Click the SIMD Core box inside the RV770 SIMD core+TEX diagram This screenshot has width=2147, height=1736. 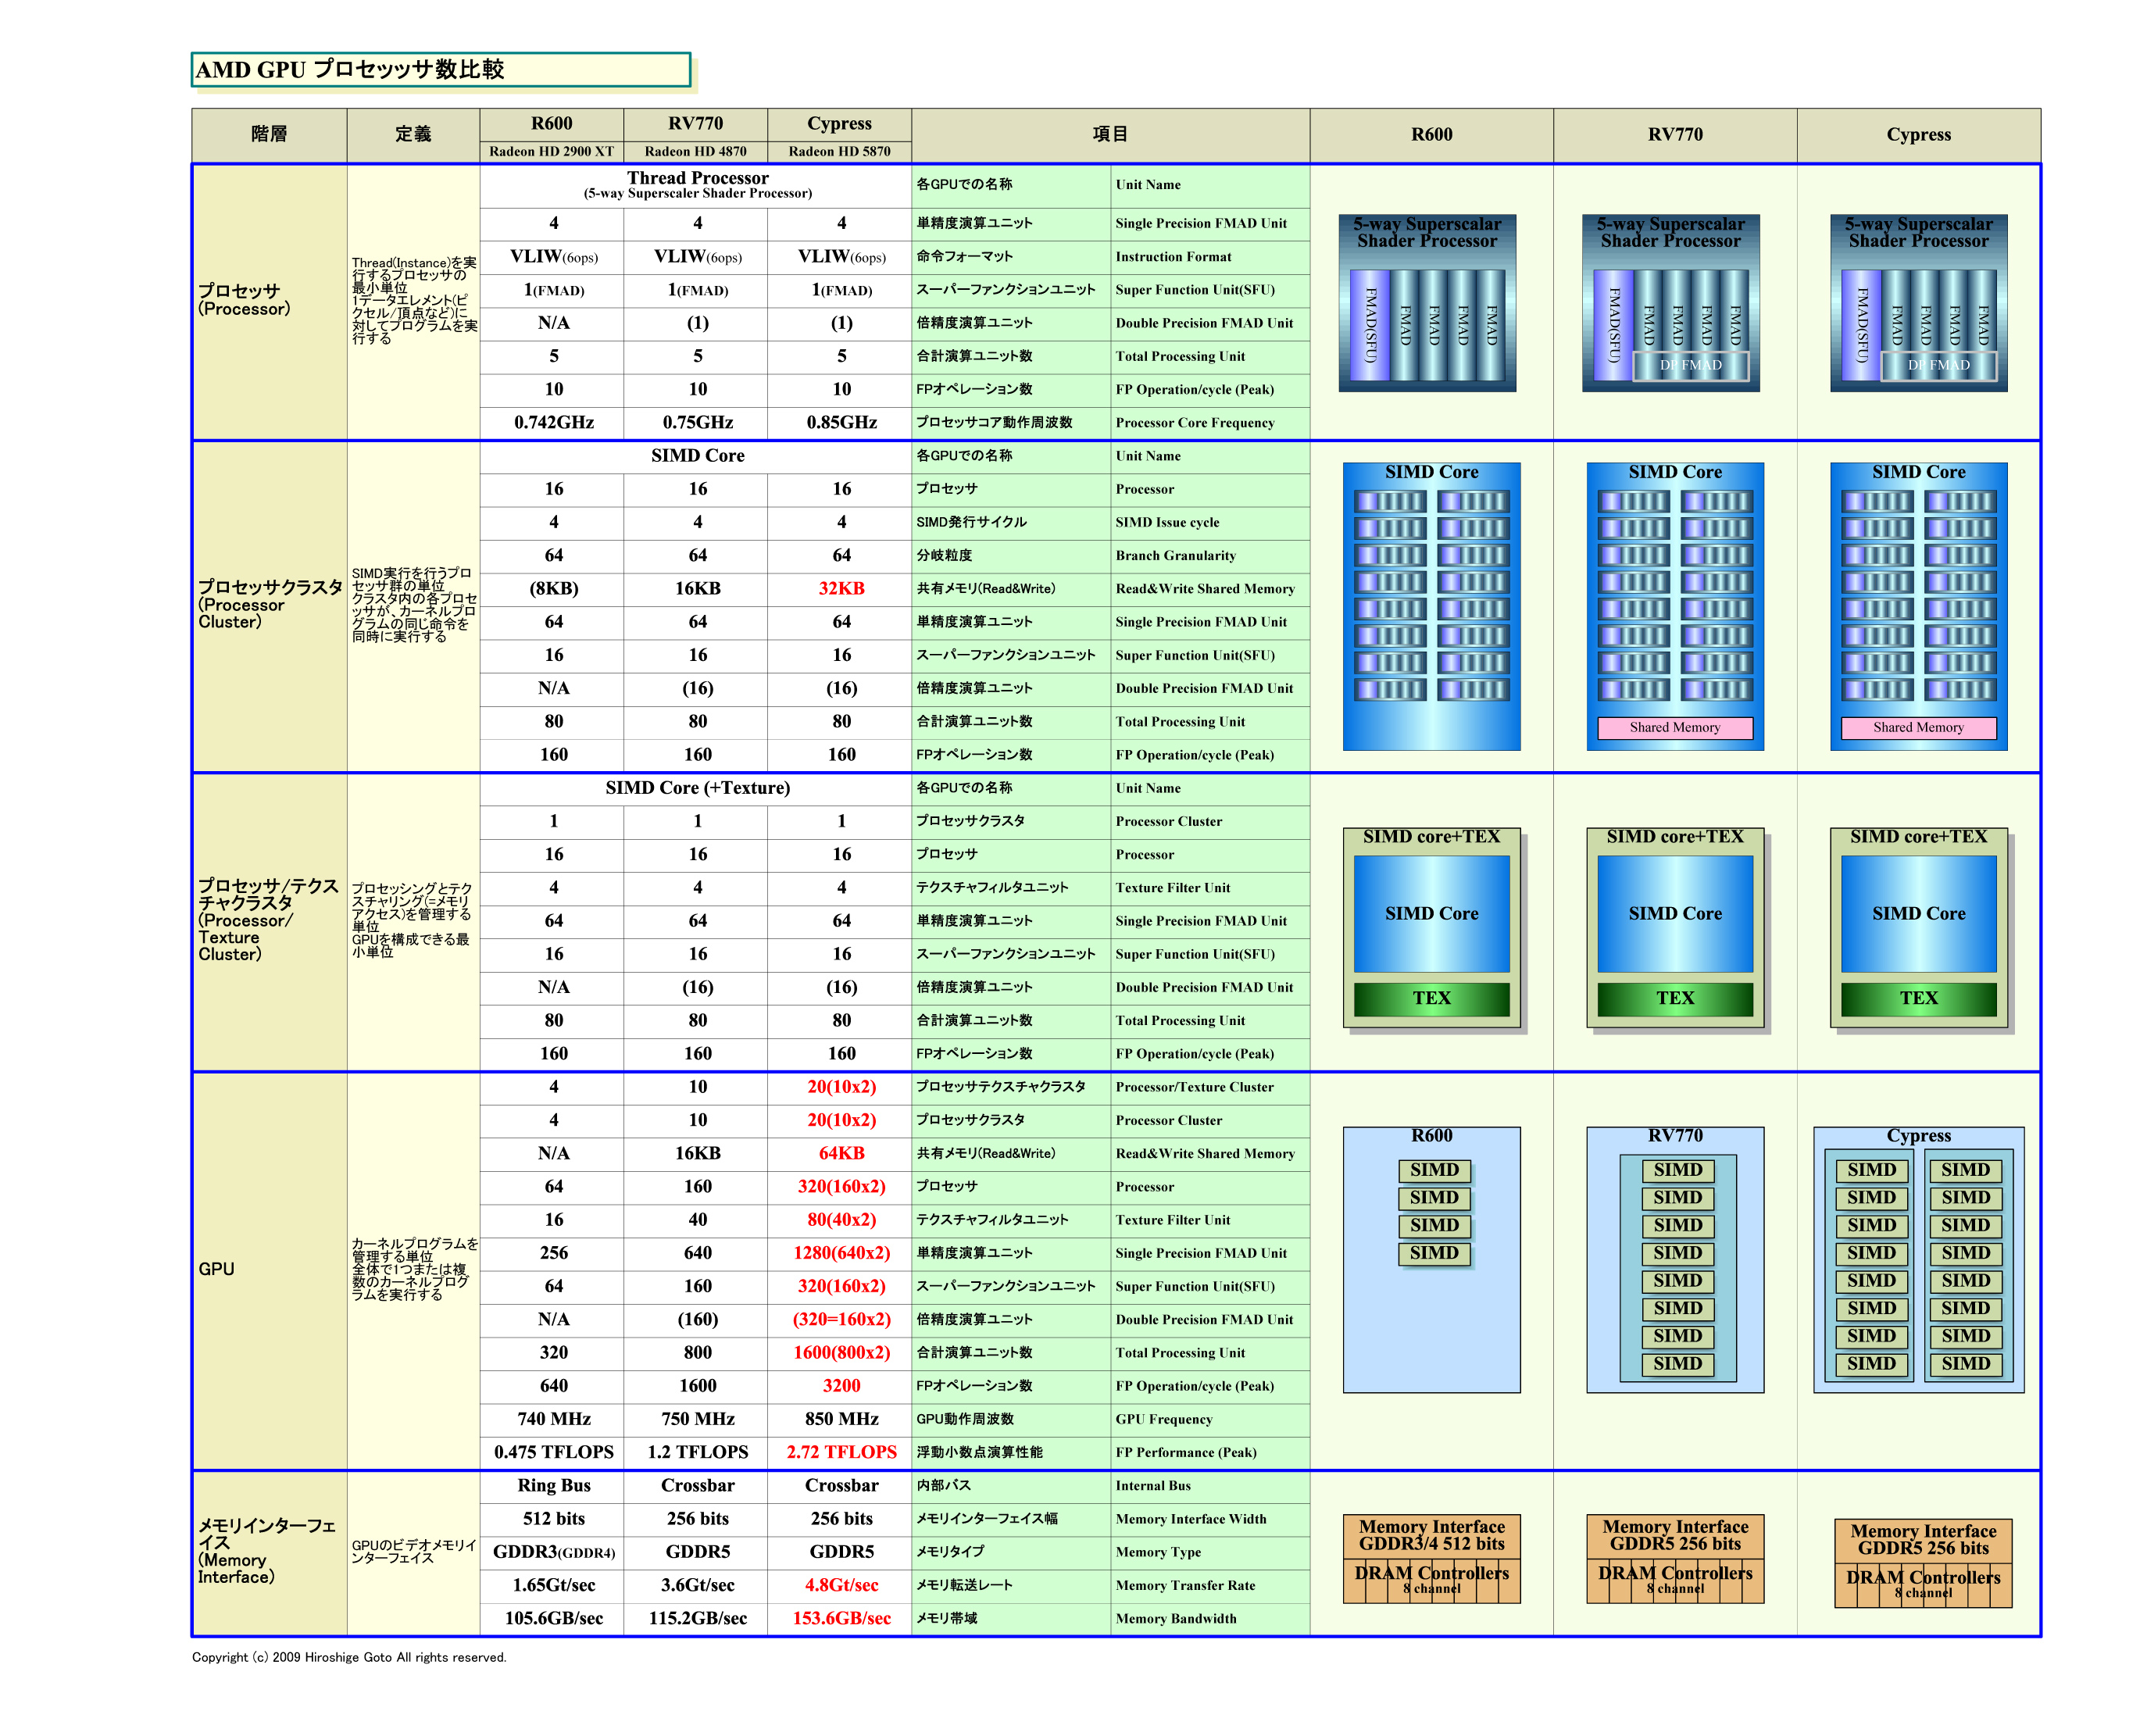tap(1675, 913)
